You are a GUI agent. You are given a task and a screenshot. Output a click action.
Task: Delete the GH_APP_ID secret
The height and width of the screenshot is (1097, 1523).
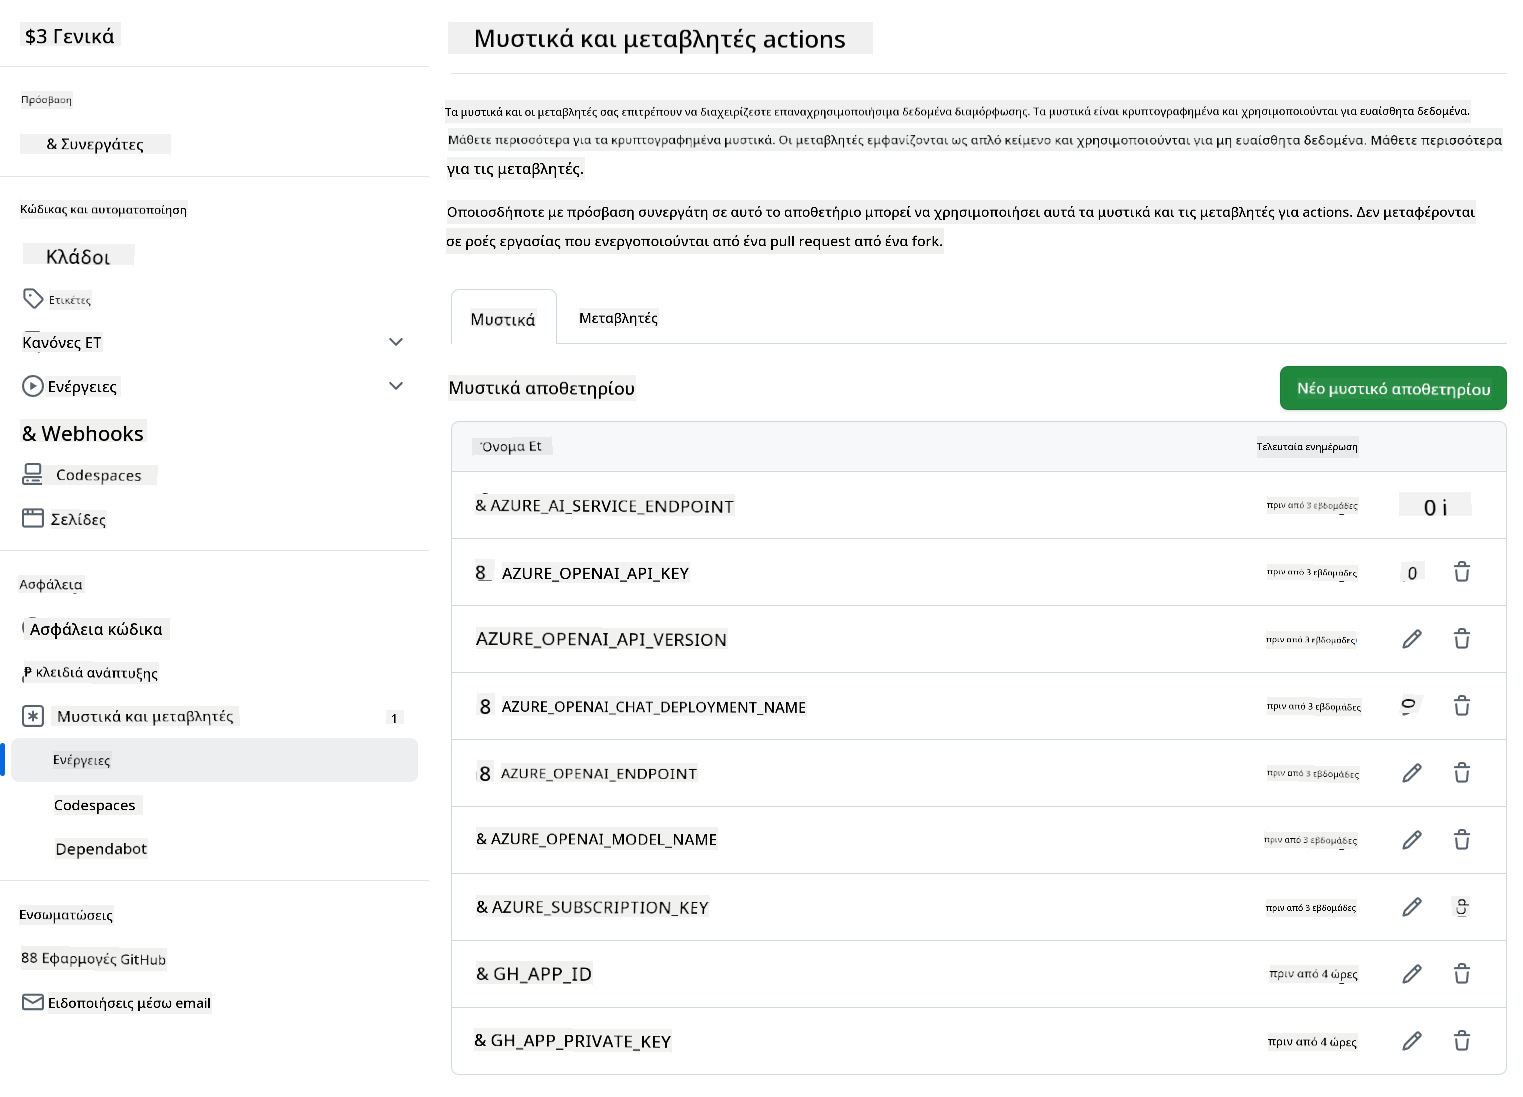coord(1462,974)
